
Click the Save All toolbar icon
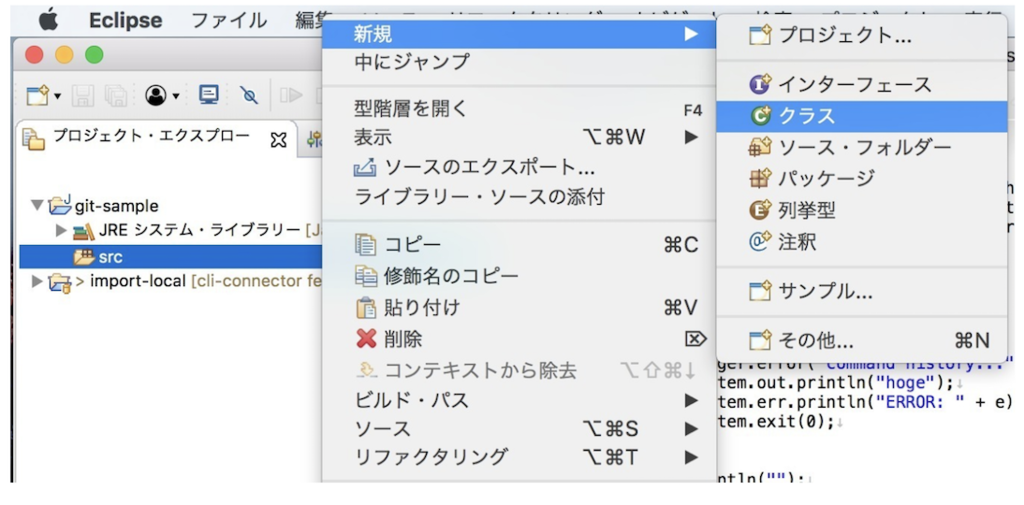(116, 96)
